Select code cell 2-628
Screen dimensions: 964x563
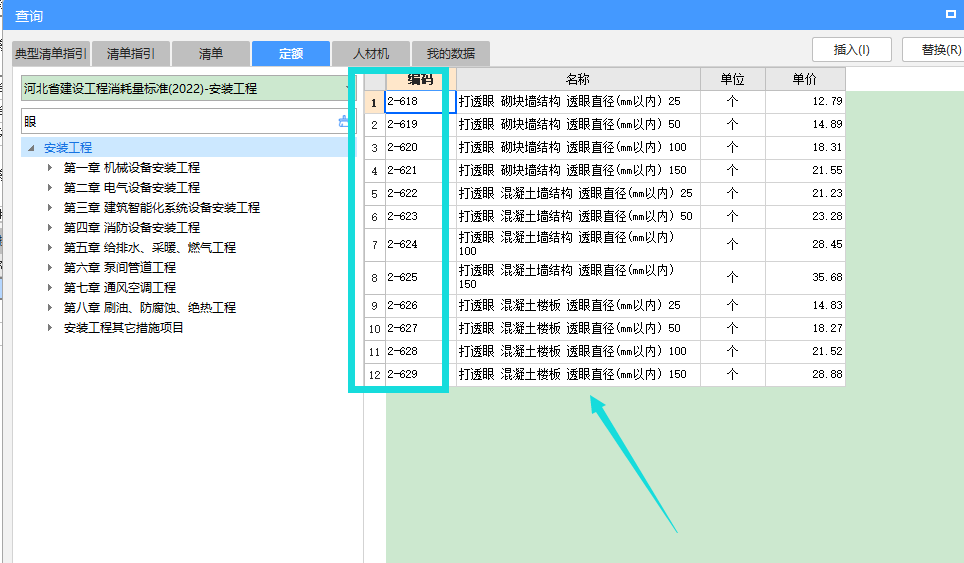click(x=421, y=352)
